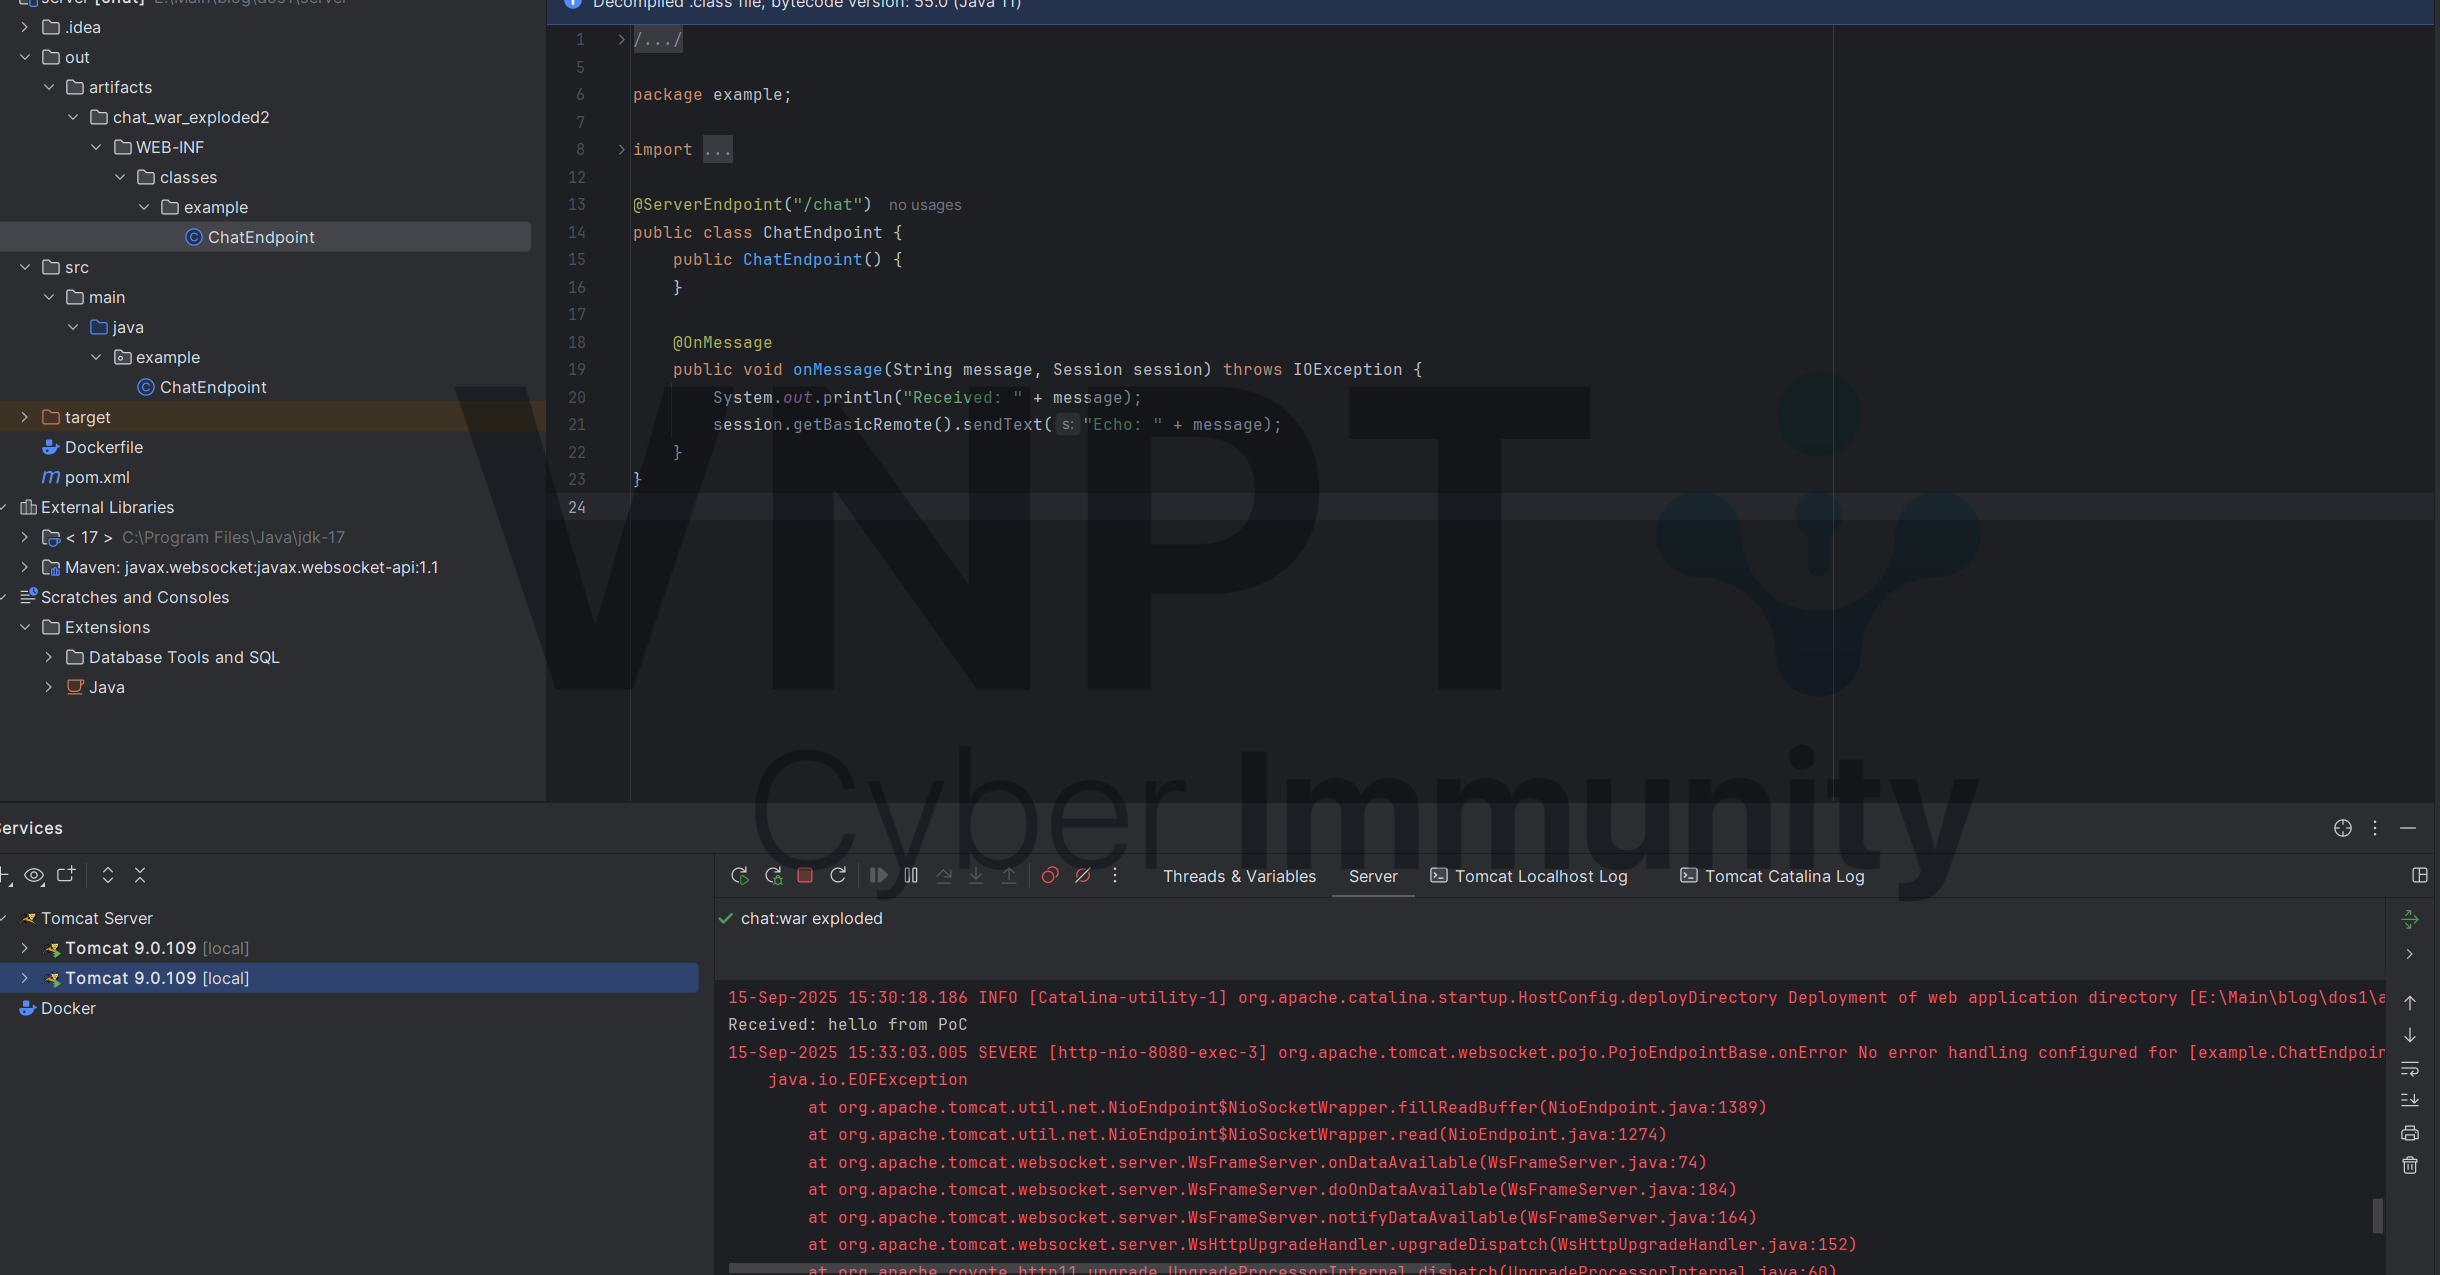Screen dimensions: 2440x1275
Task: Expand folded comment on line 1
Action: pos(621,40)
